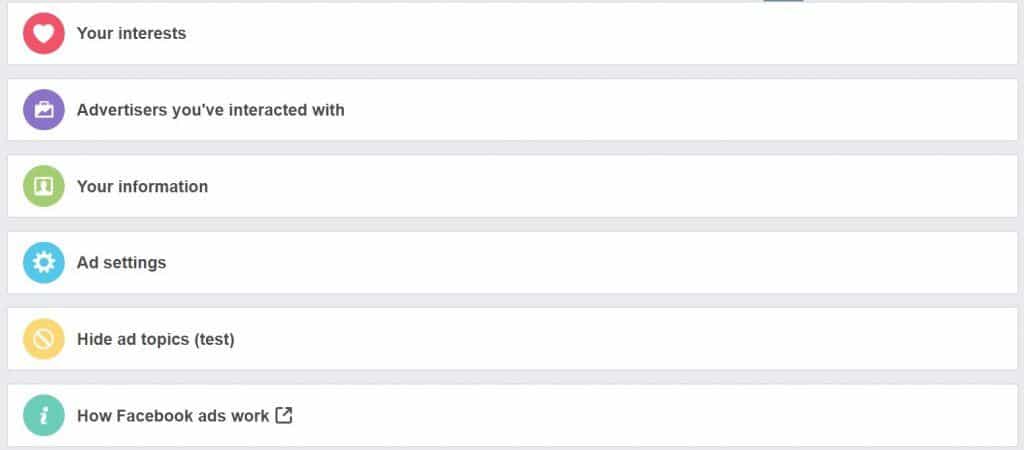This screenshot has width=1024, height=450.
Task: Click empty area of Facebook ads work row
Action: pyautogui.click(x=653, y=415)
